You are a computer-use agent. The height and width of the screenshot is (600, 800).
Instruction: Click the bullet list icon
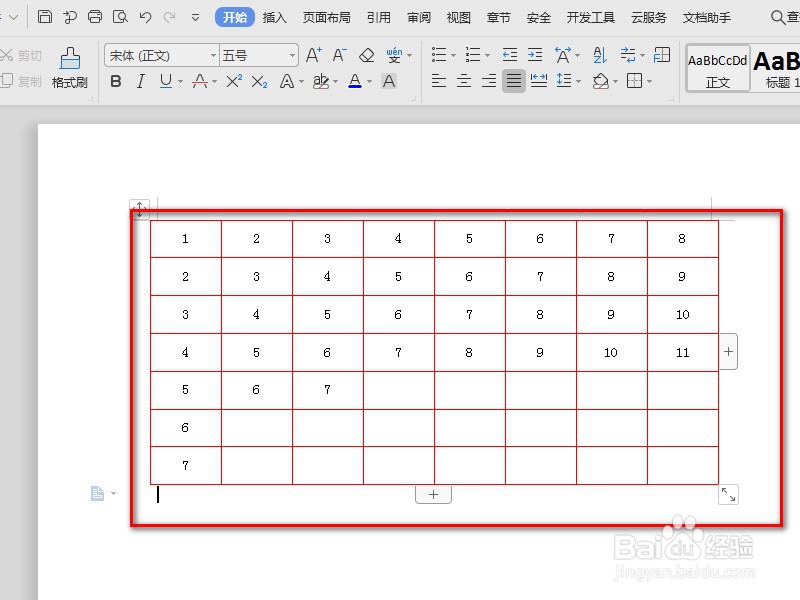[439, 55]
